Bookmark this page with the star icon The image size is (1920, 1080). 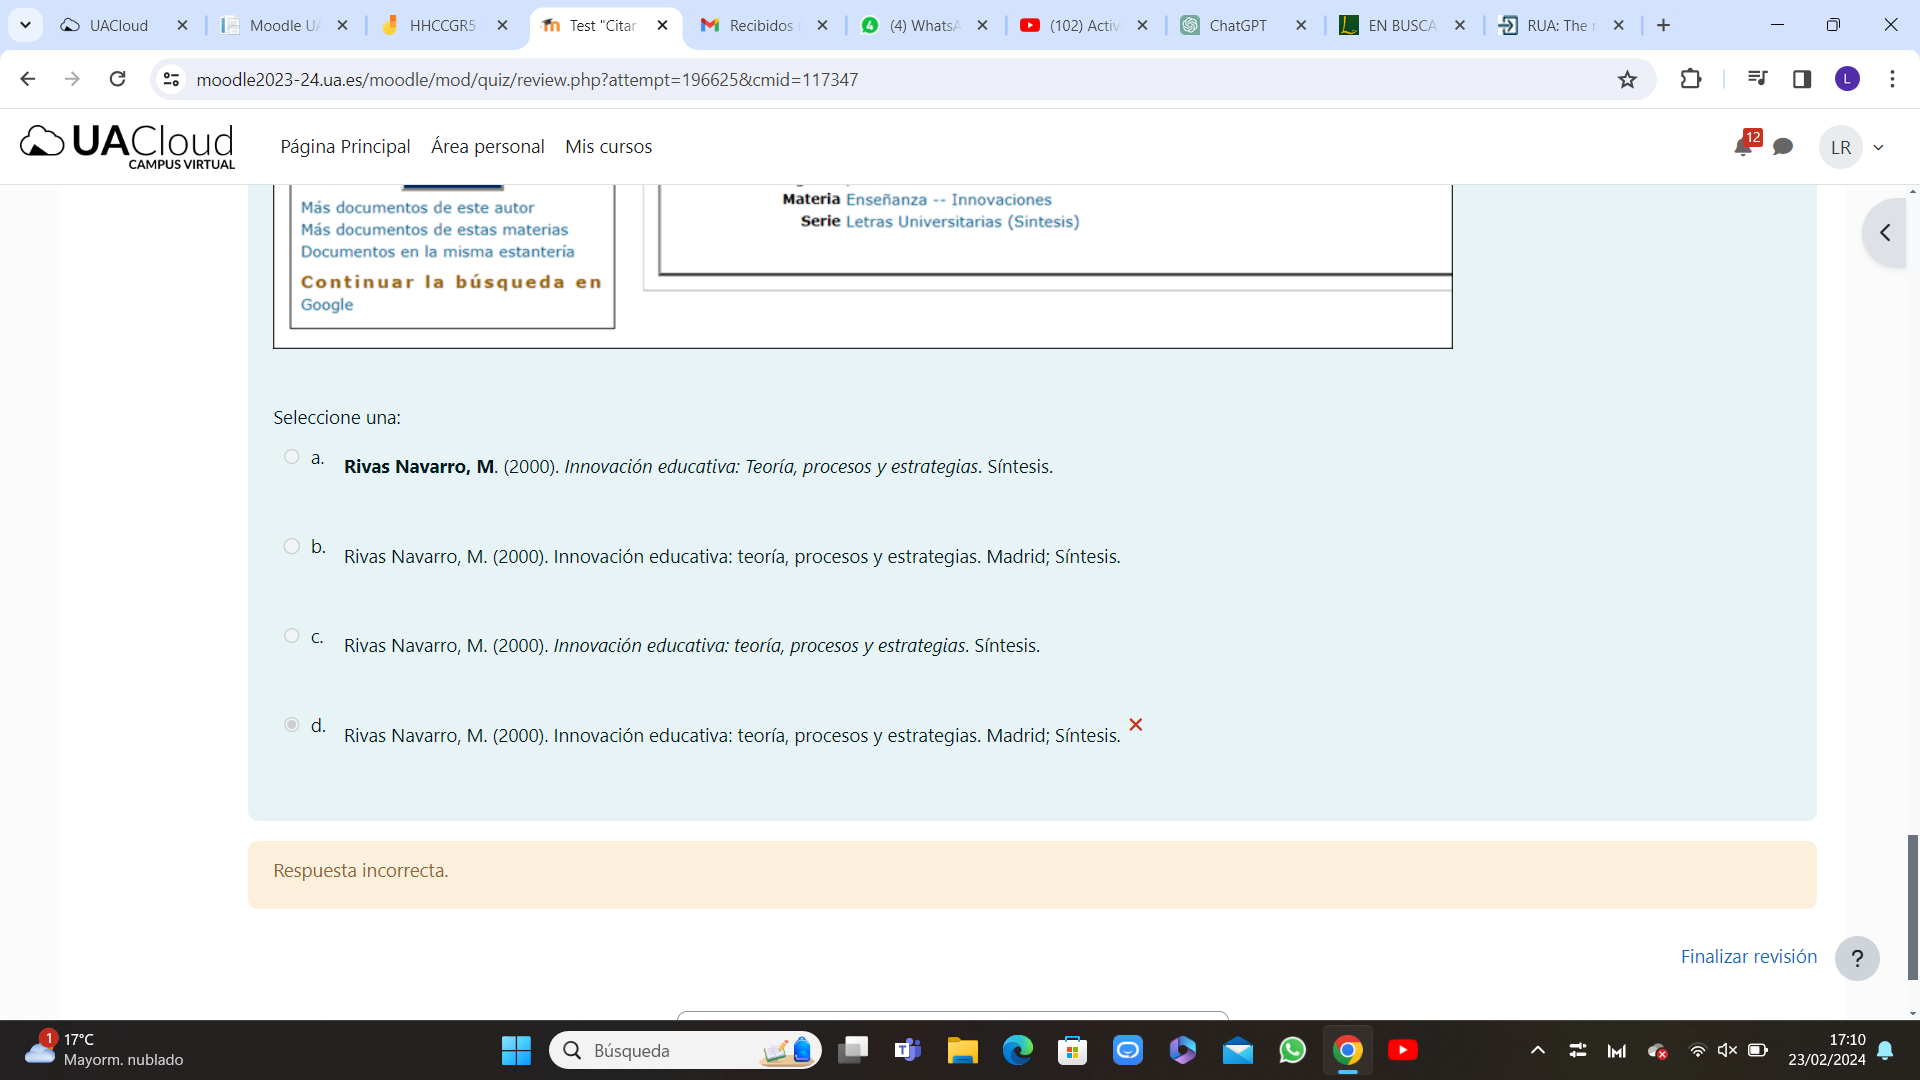pyautogui.click(x=1627, y=79)
